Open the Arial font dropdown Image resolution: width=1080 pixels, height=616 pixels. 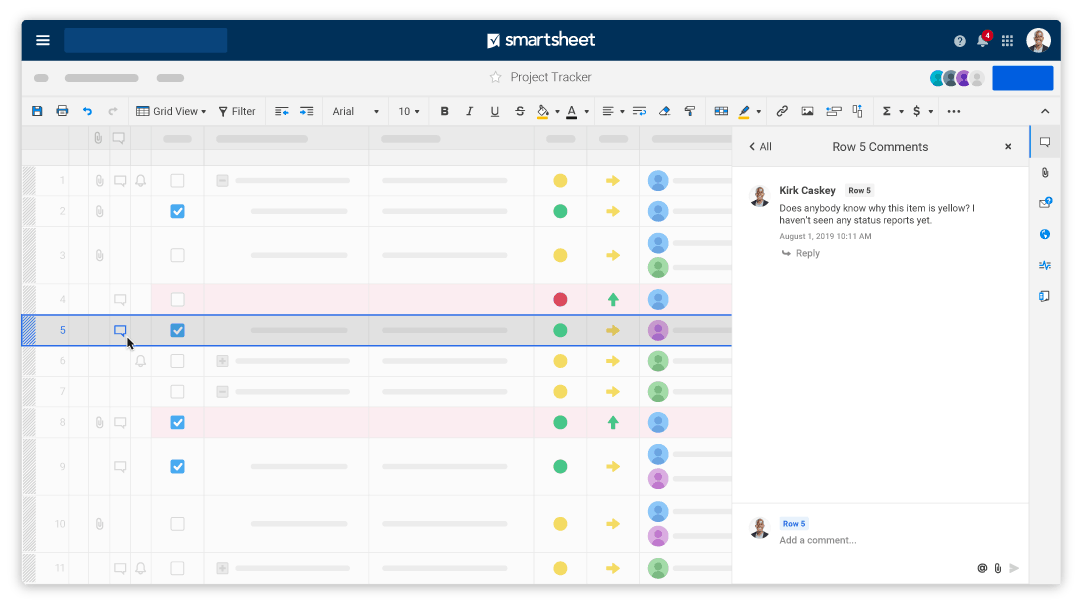click(x=356, y=111)
